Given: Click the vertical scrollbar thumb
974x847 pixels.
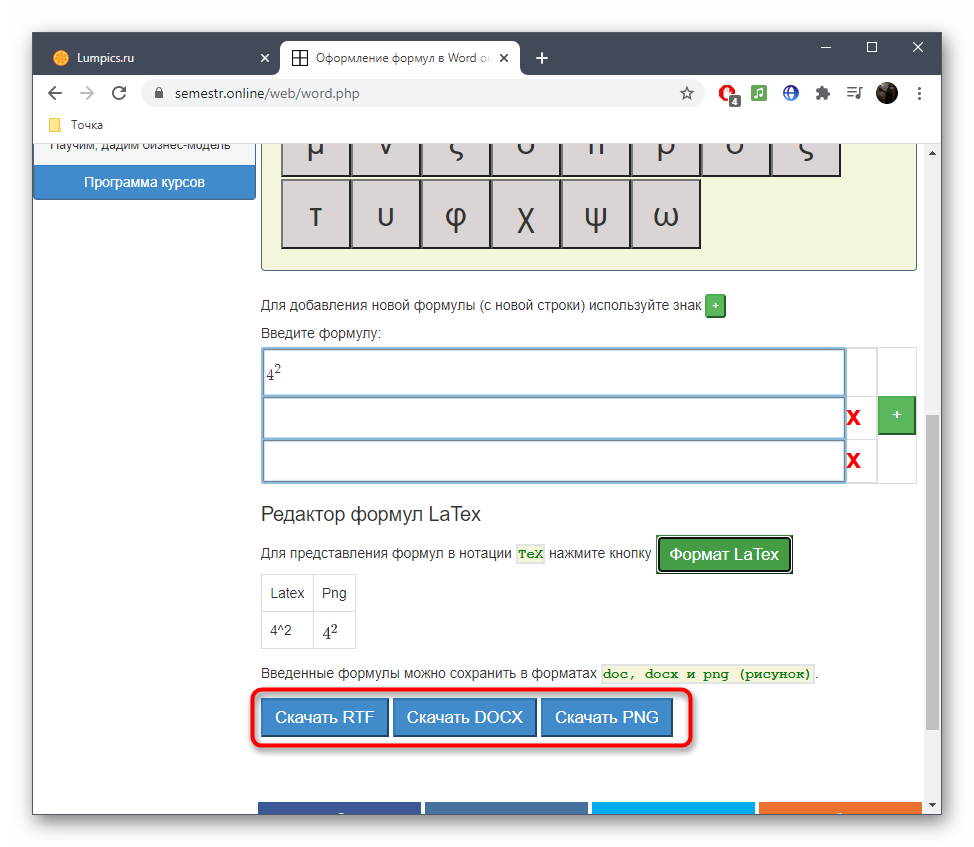Looking at the screenshot, I should pyautogui.click(x=932, y=571).
